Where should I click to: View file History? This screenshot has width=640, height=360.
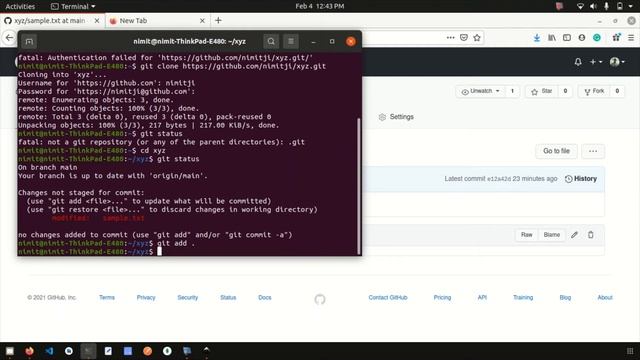(581, 179)
